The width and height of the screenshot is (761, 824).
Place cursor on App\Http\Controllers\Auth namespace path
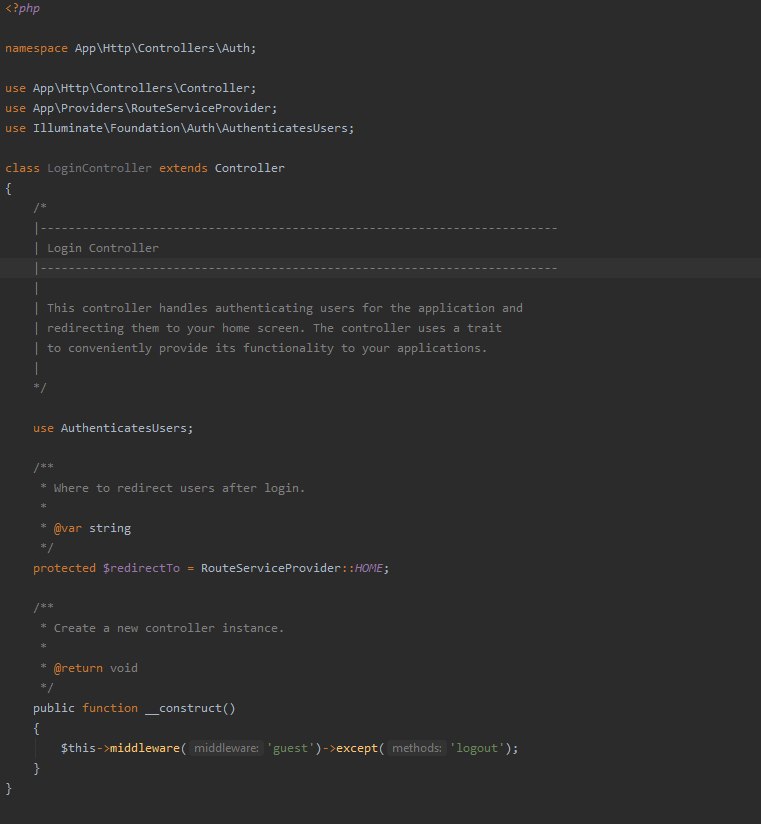point(162,48)
